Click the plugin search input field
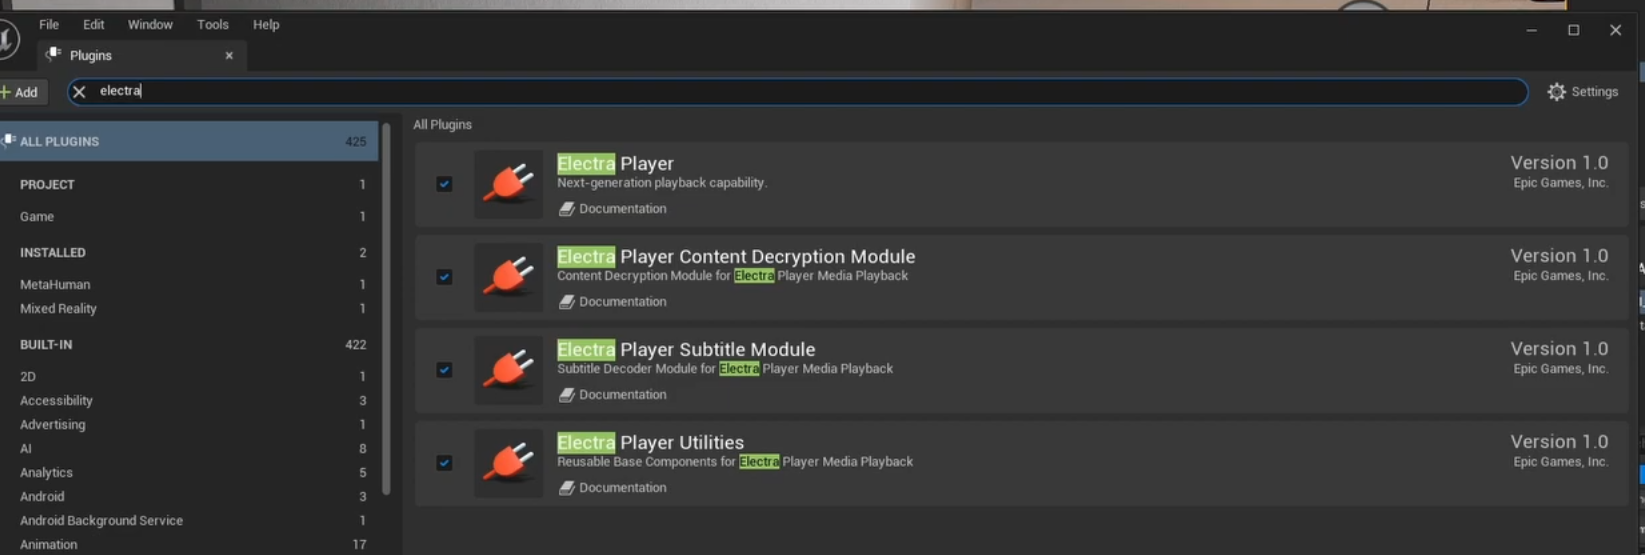Image resolution: width=1645 pixels, height=555 pixels. [x=798, y=91]
